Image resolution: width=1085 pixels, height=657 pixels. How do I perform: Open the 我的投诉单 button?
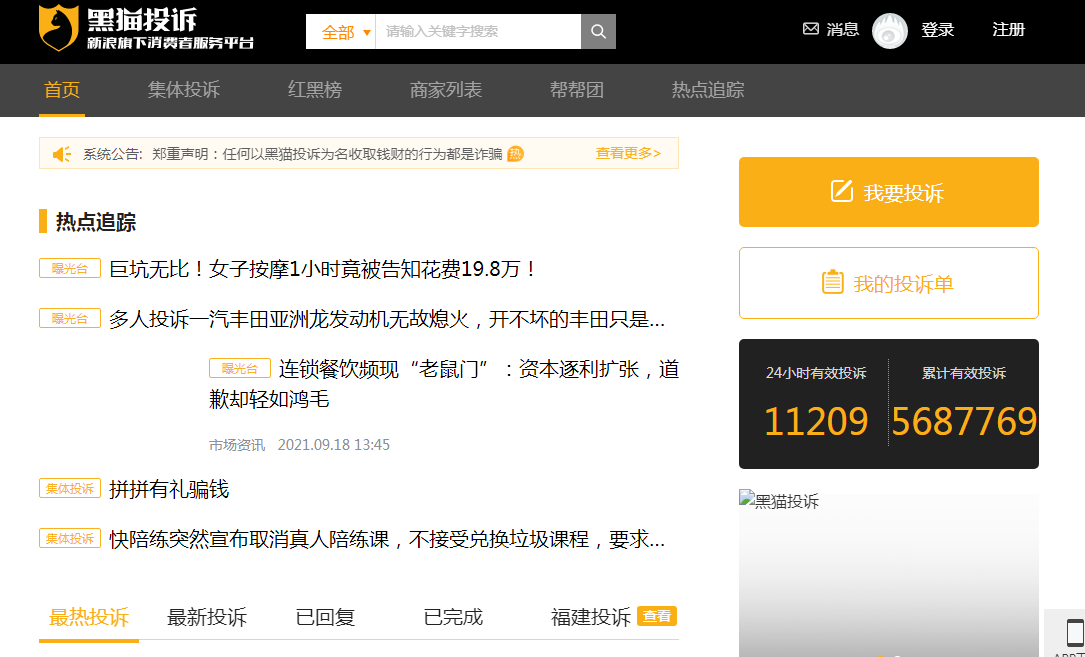point(888,283)
